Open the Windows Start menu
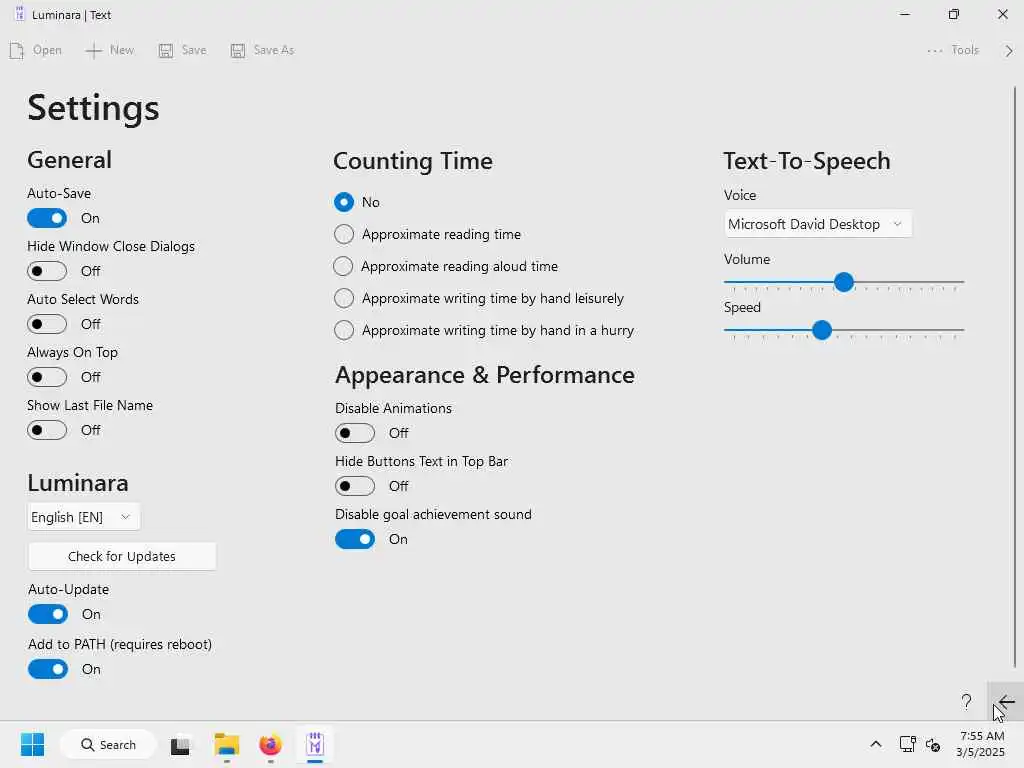 click(x=32, y=744)
